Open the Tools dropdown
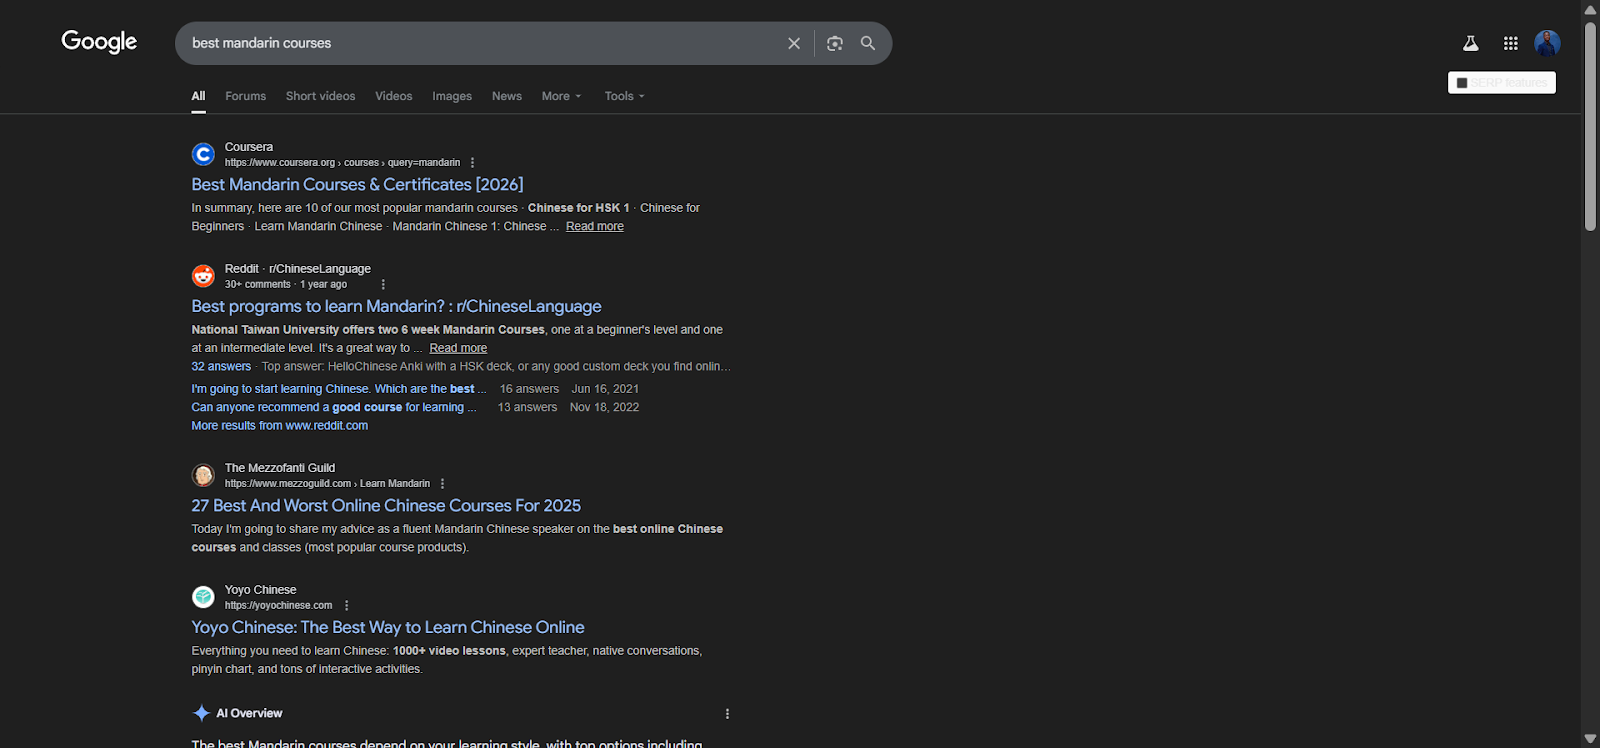The height and width of the screenshot is (748, 1600). [x=624, y=96]
